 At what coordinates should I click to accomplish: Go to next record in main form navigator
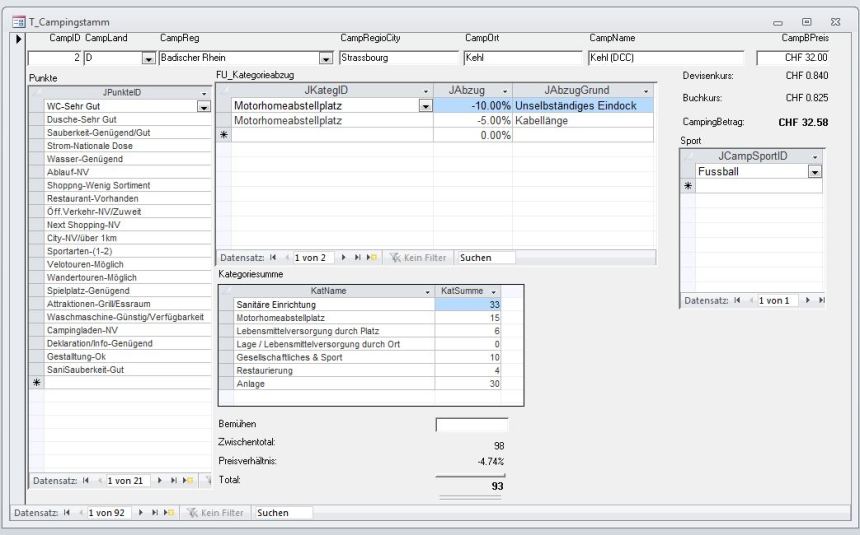[x=138, y=513]
